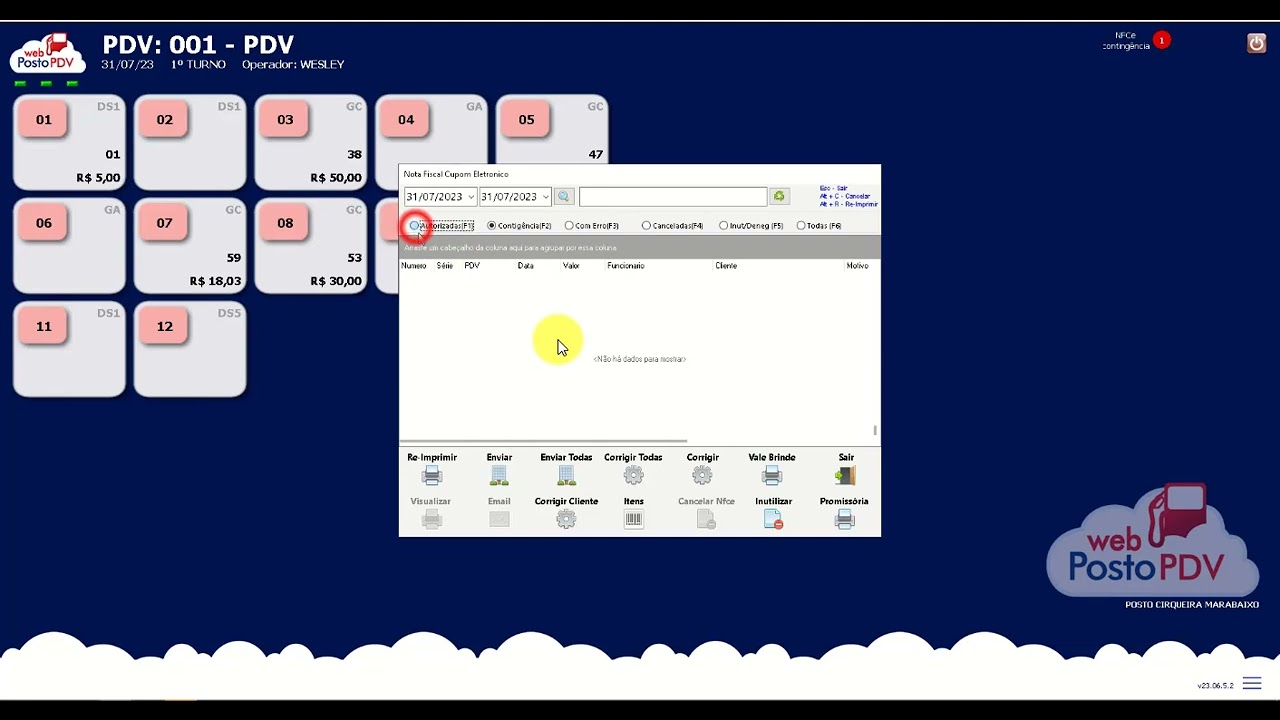Click the Corrigir Todas gear icon
This screenshot has height=720, width=1280.
pyautogui.click(x=633, y=476)
